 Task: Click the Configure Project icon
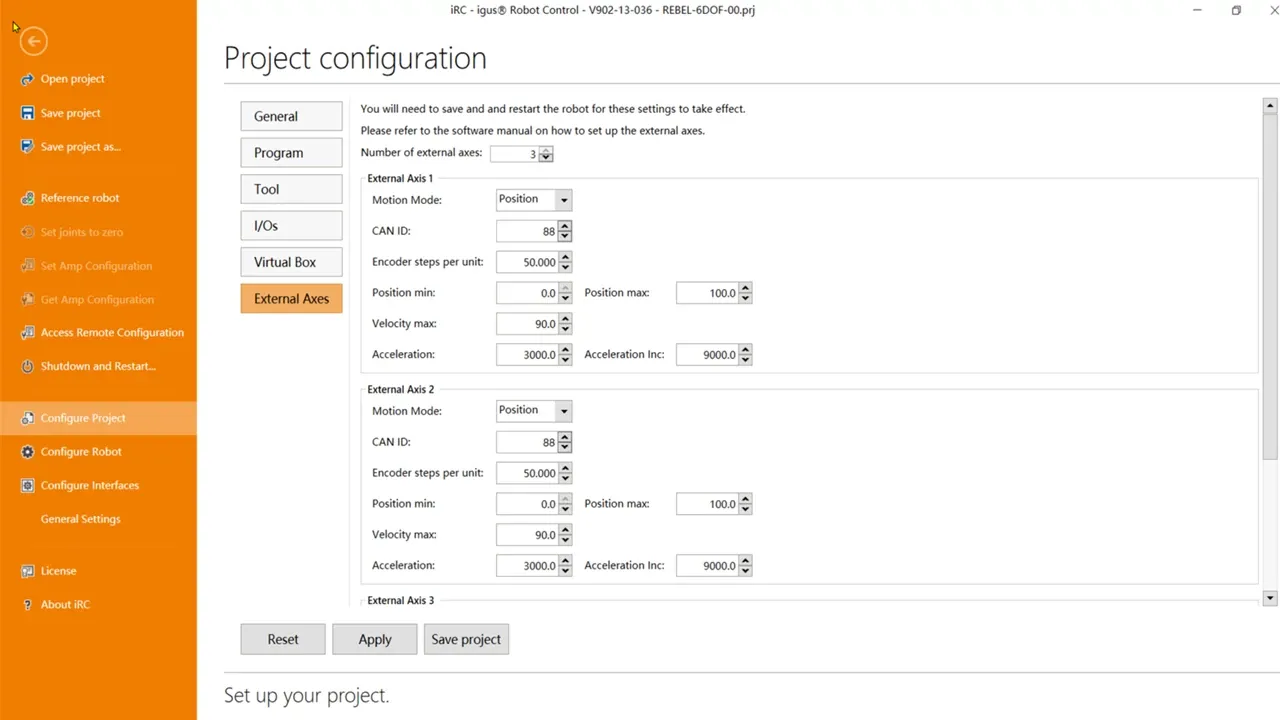tap(28, 418)
